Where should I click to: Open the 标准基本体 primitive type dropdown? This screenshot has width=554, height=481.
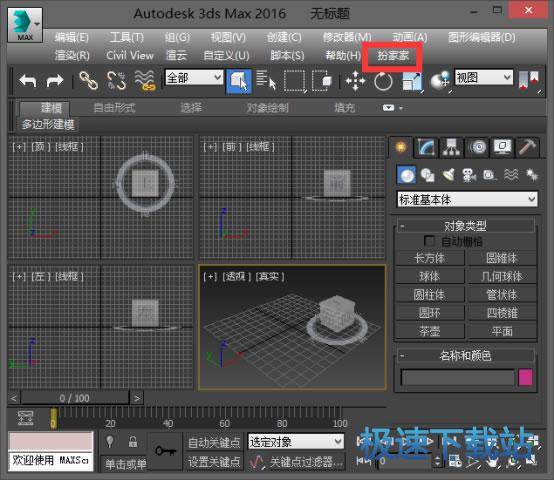467,200
